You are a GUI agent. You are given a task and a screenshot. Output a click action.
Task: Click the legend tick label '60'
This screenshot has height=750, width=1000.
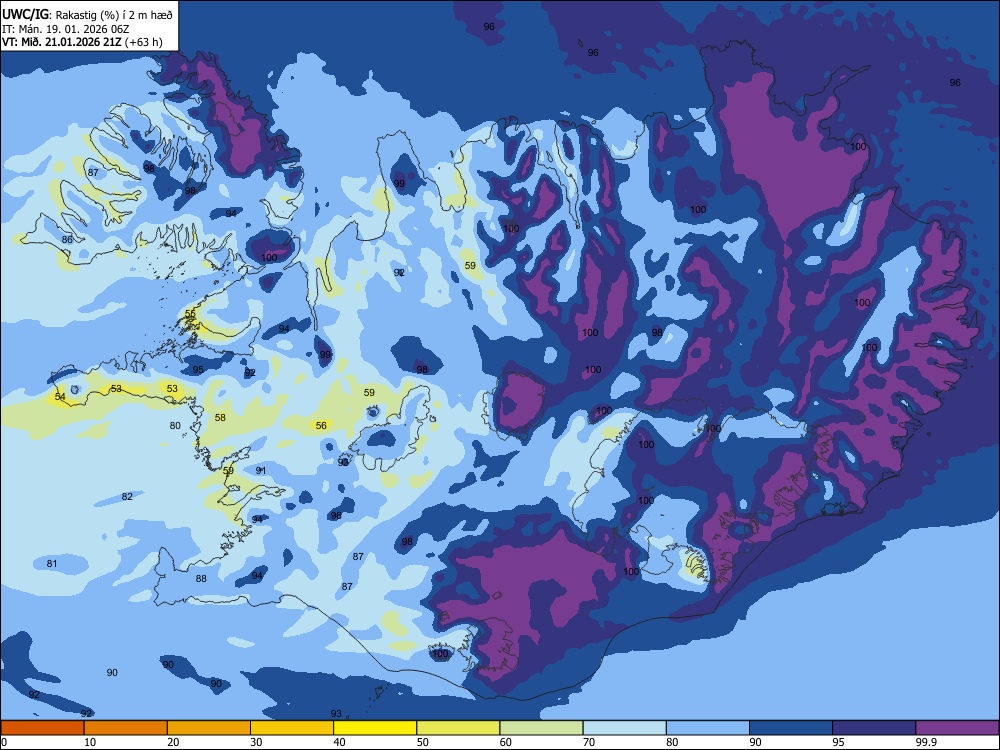tap(506, 742)
